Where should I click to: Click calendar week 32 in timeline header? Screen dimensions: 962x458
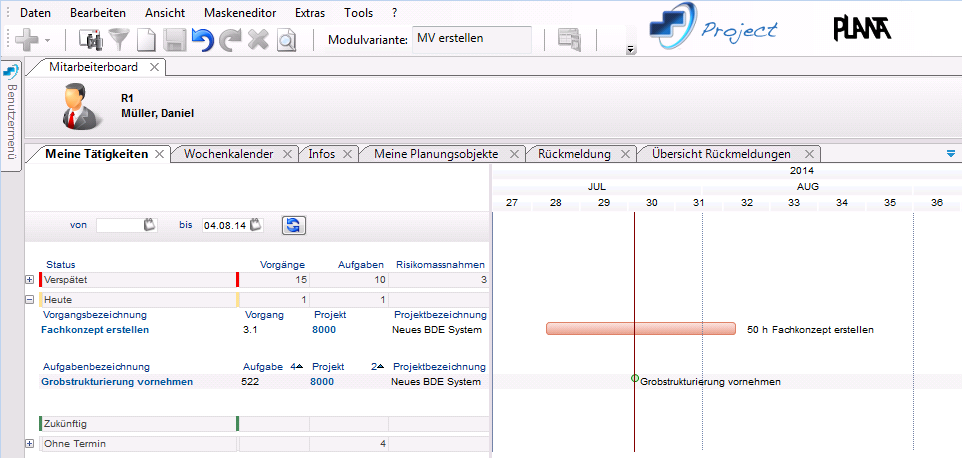tap(747, 203)
